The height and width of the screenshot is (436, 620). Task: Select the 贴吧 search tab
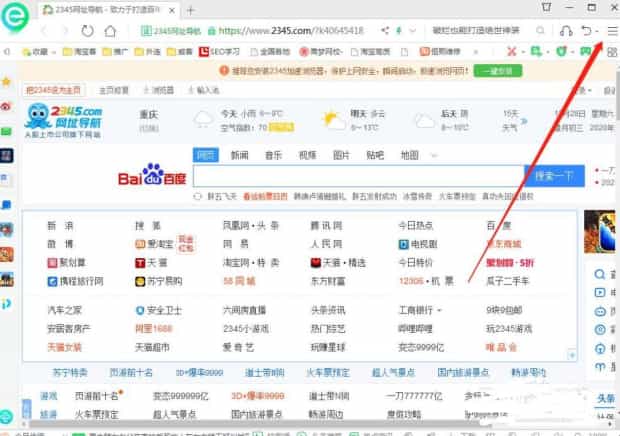tap(375, 155)
